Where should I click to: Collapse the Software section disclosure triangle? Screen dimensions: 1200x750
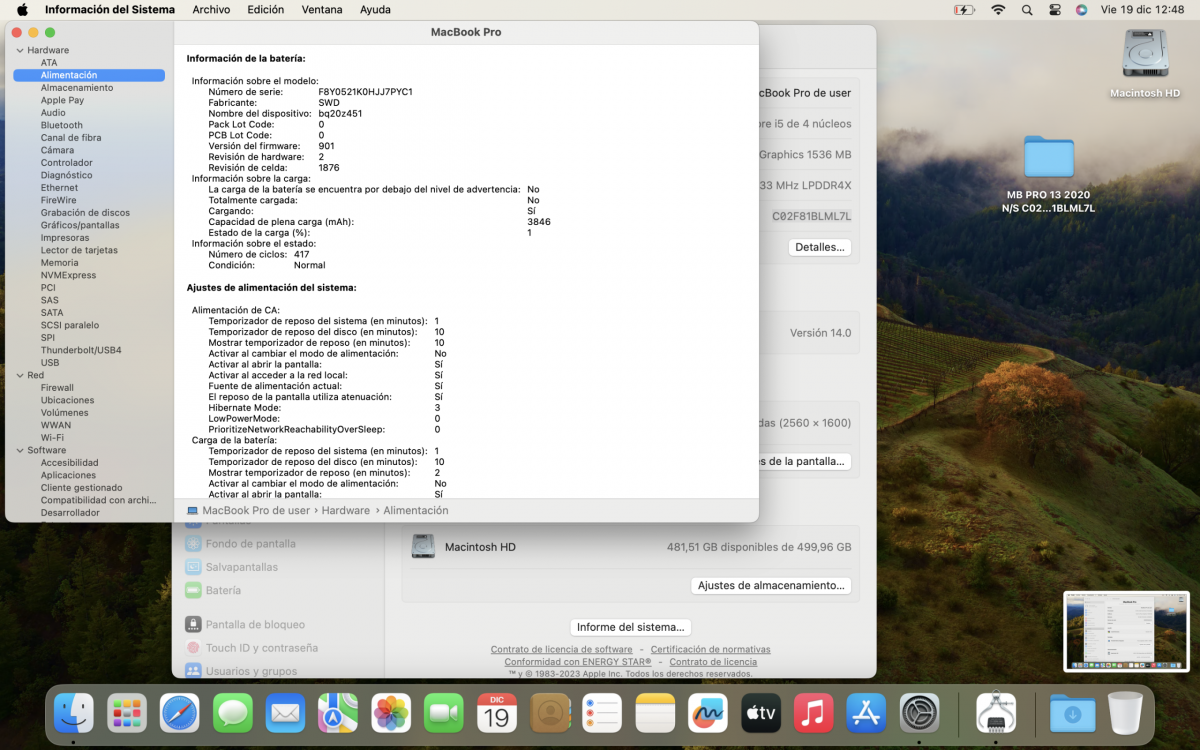click(19, 450)
